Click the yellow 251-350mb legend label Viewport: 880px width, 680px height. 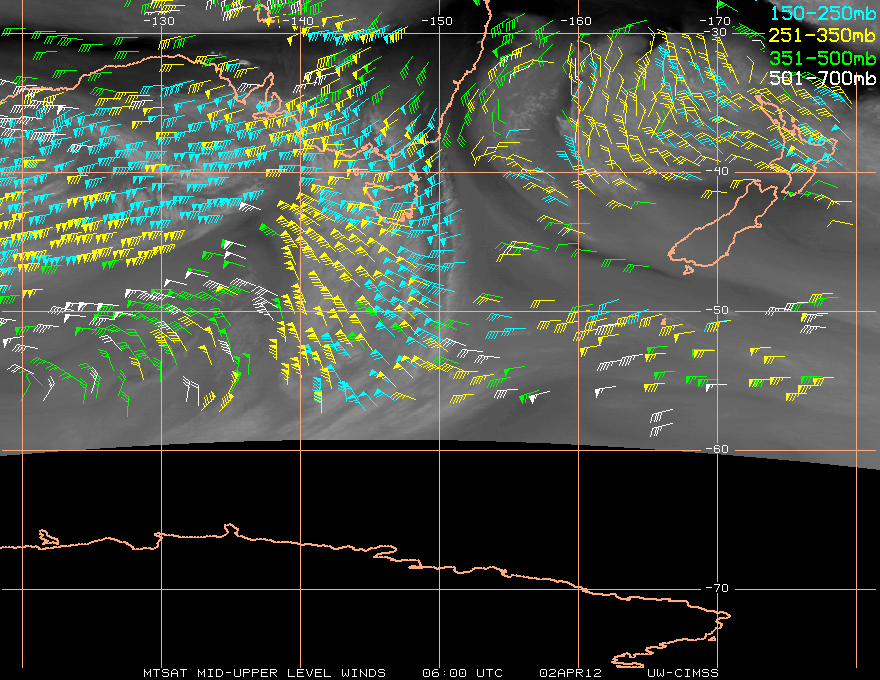(822, 36)
